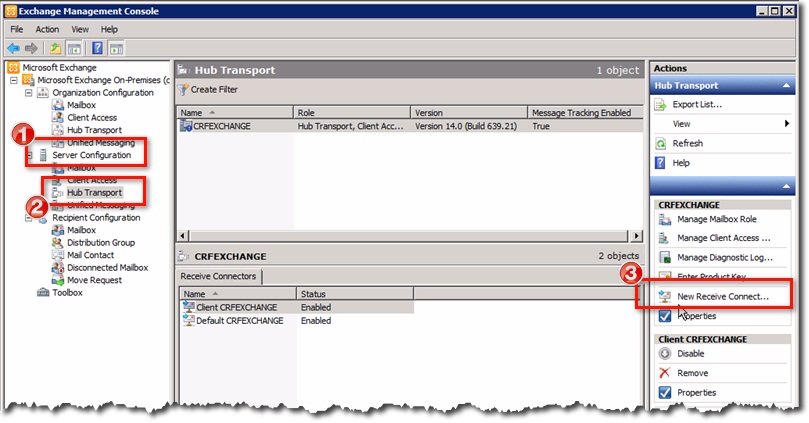Image resolution: width=809 pixels, height=423 pixels.
Task: Click Disable action for Client CRFEXCHANGE
Action: point(690,354)
